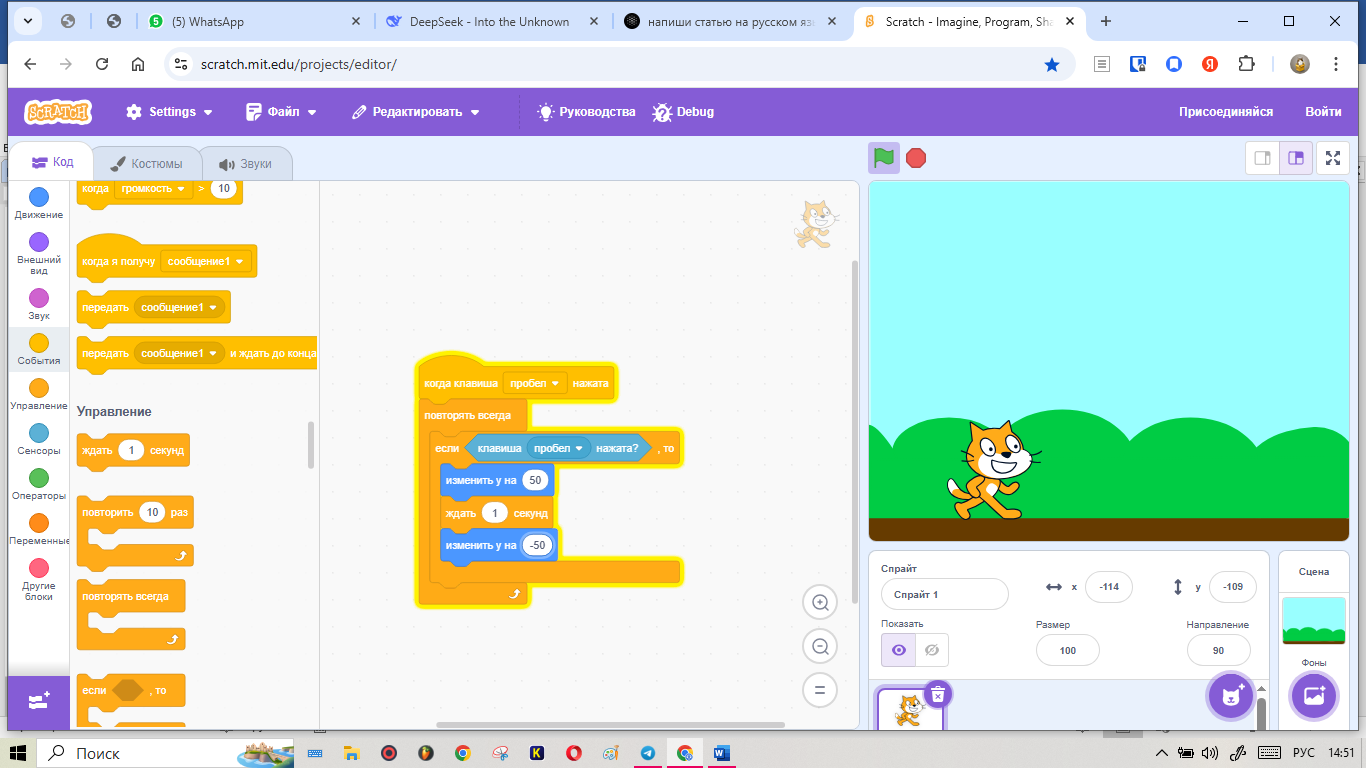
Task: Expand the Settings menu dropdown
Action: (170, 112)
